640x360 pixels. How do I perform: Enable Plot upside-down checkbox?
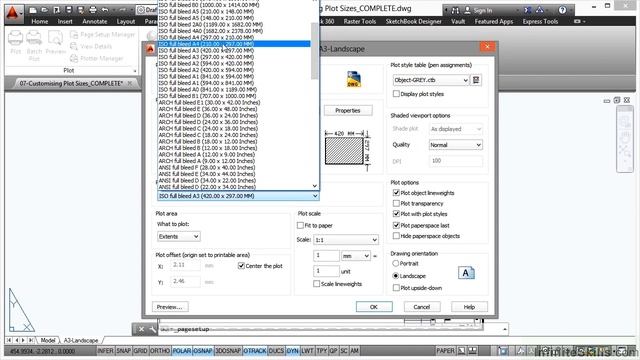point(396,288)
